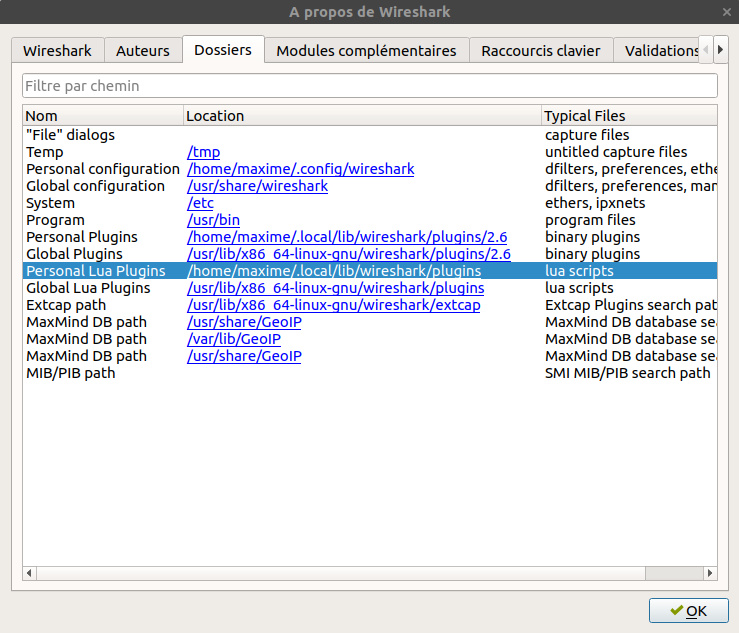Click the horizontal scrollbar right arrow
The height and width of the screenshot is (633, 739).
coord(710,573)
